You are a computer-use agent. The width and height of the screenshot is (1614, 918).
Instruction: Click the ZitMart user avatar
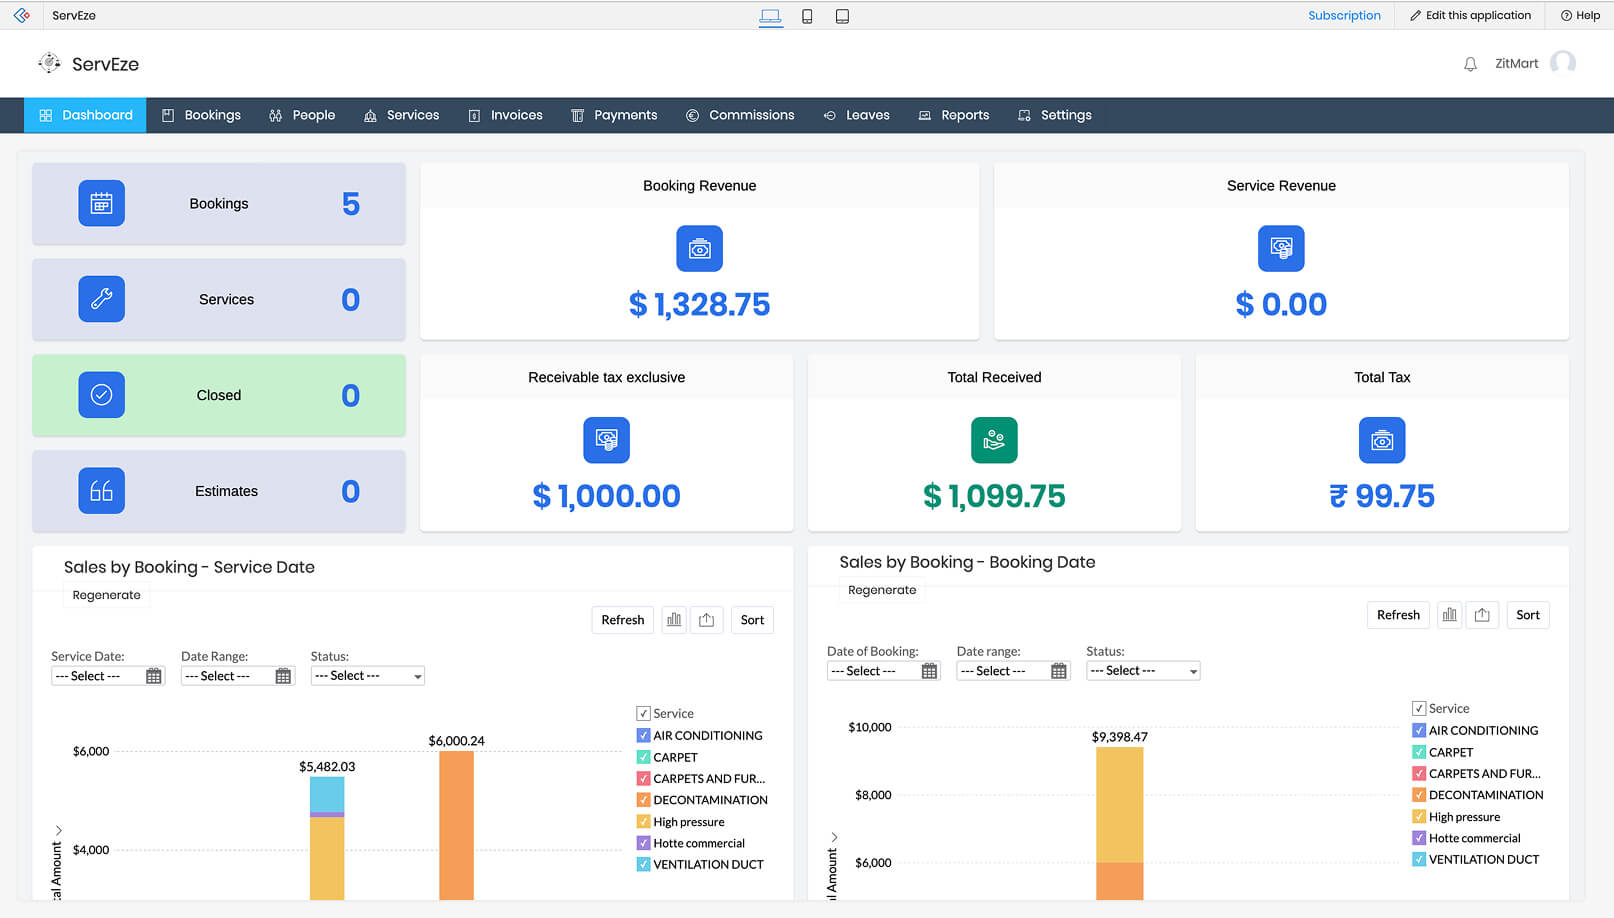click(x=1562, y=63)
